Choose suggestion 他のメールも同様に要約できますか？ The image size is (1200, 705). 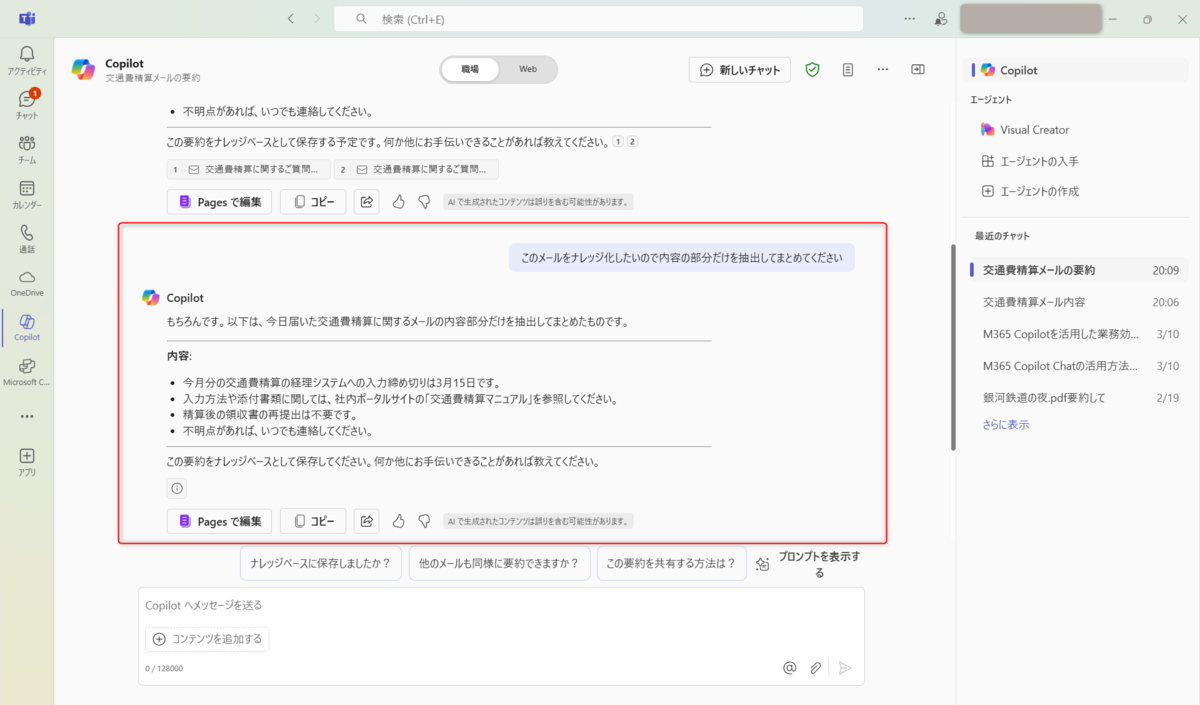click(x=499, y=563)
